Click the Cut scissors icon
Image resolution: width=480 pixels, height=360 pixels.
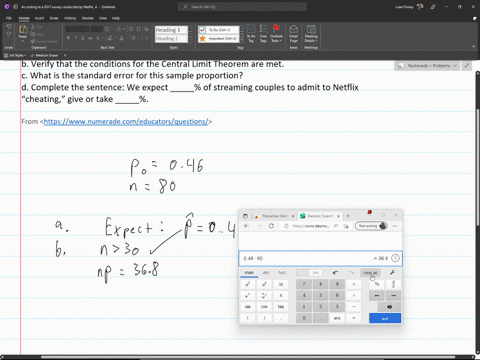33,27
